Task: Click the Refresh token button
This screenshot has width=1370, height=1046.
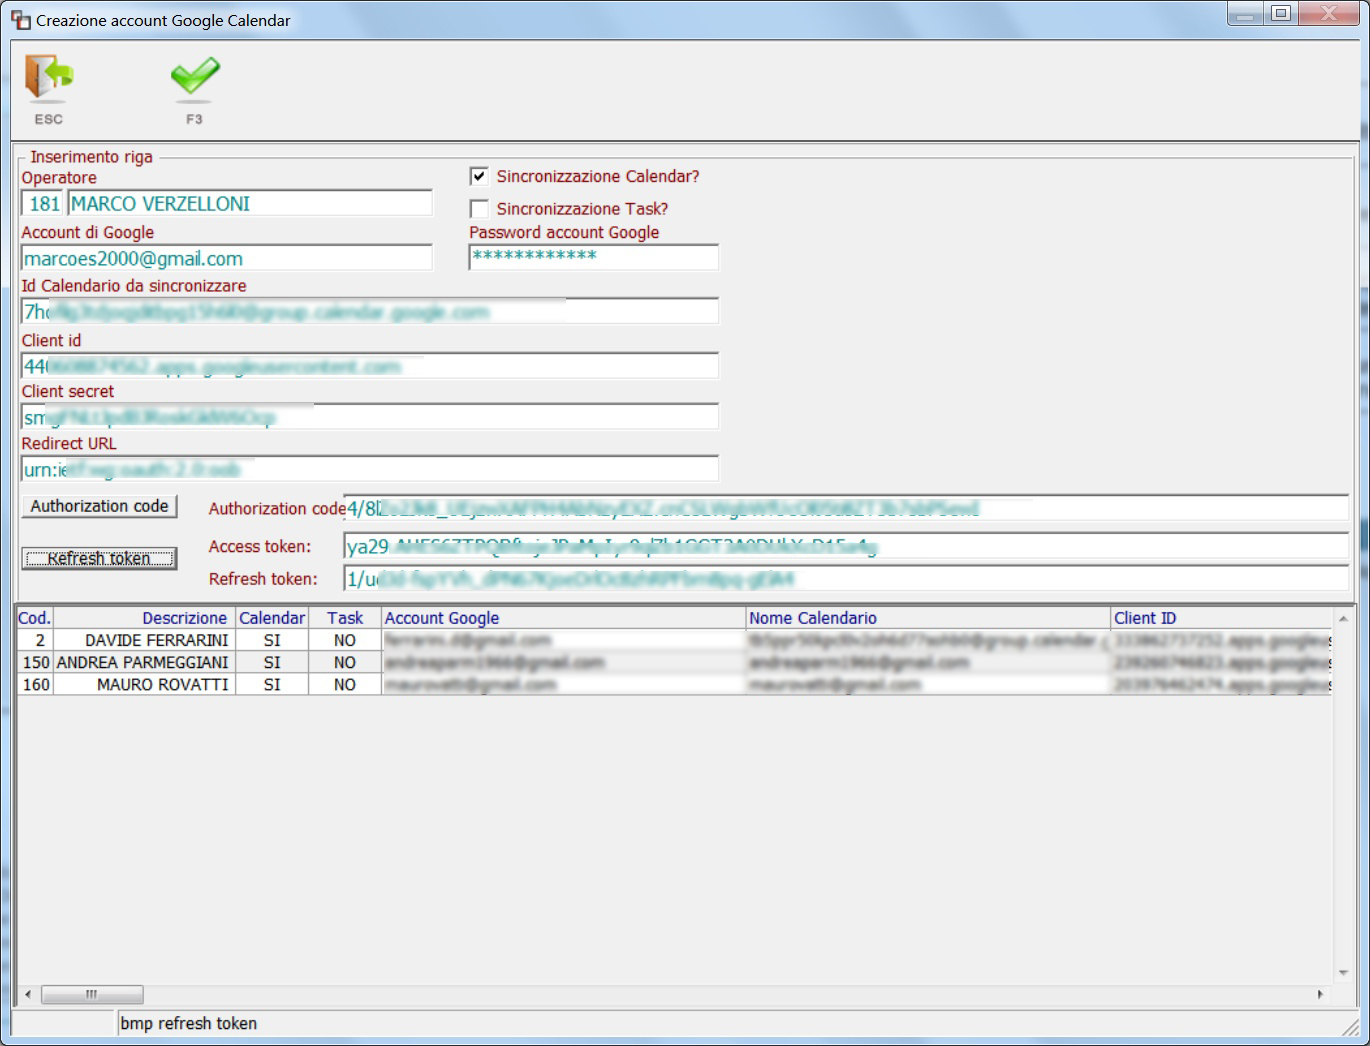Action: [99, 558]
